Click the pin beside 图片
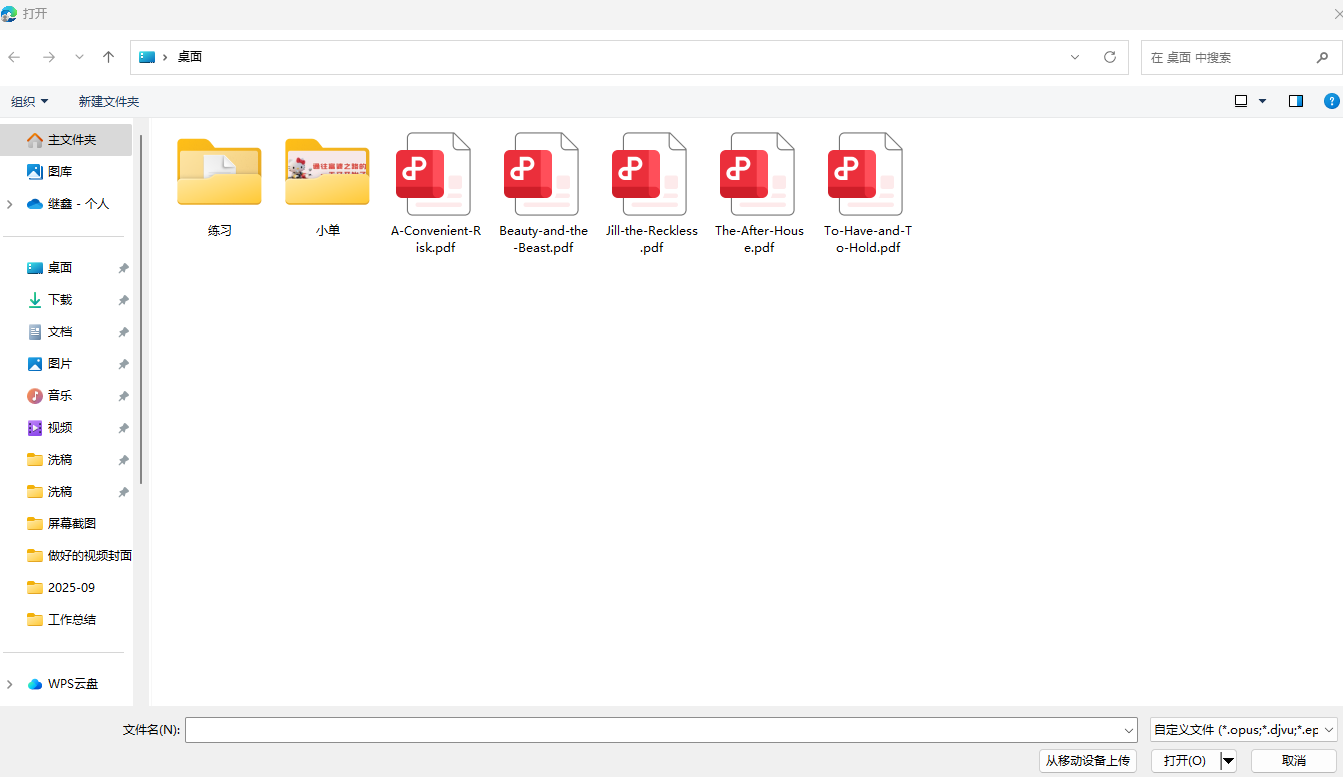The width and height of the screenshot is (1343, 777). (123, 364)
